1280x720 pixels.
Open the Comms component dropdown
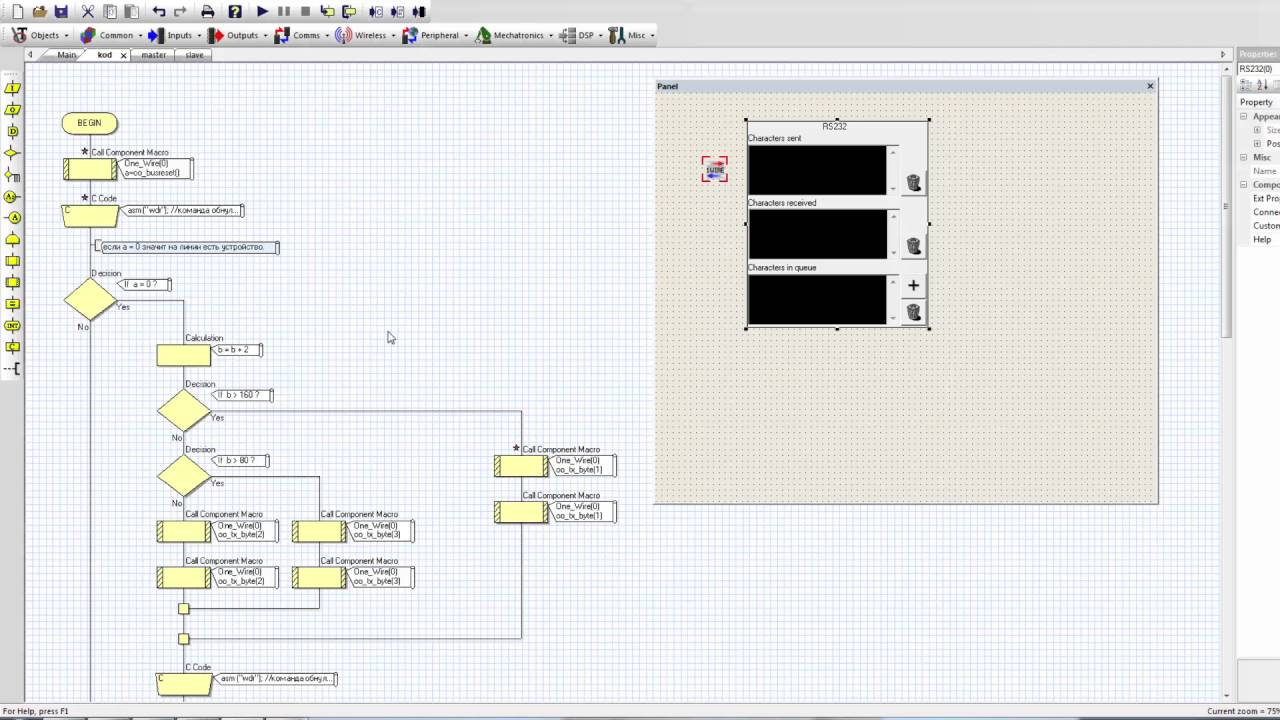[x=301, y=35]
